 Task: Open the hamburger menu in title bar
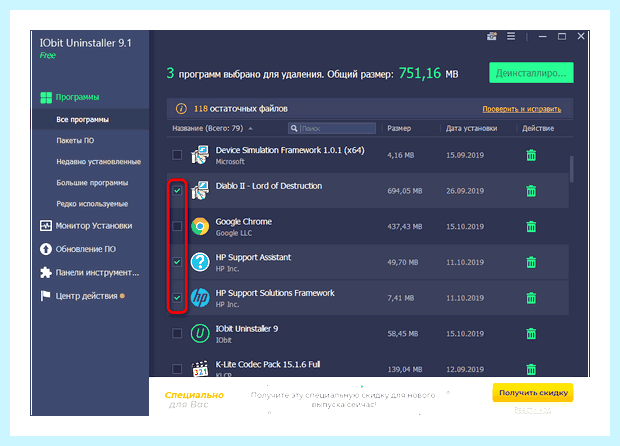pyautogui.click(x=511, y=36)
